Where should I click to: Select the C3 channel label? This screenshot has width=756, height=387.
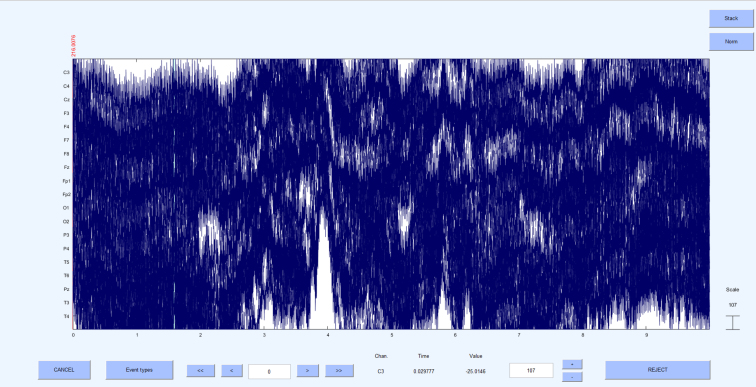click(x=66, y=73)
